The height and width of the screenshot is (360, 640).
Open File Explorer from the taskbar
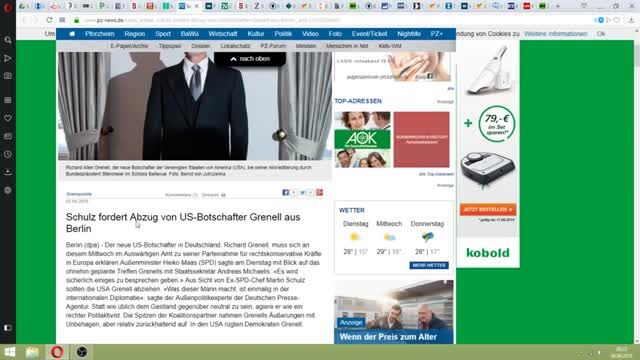32,352
